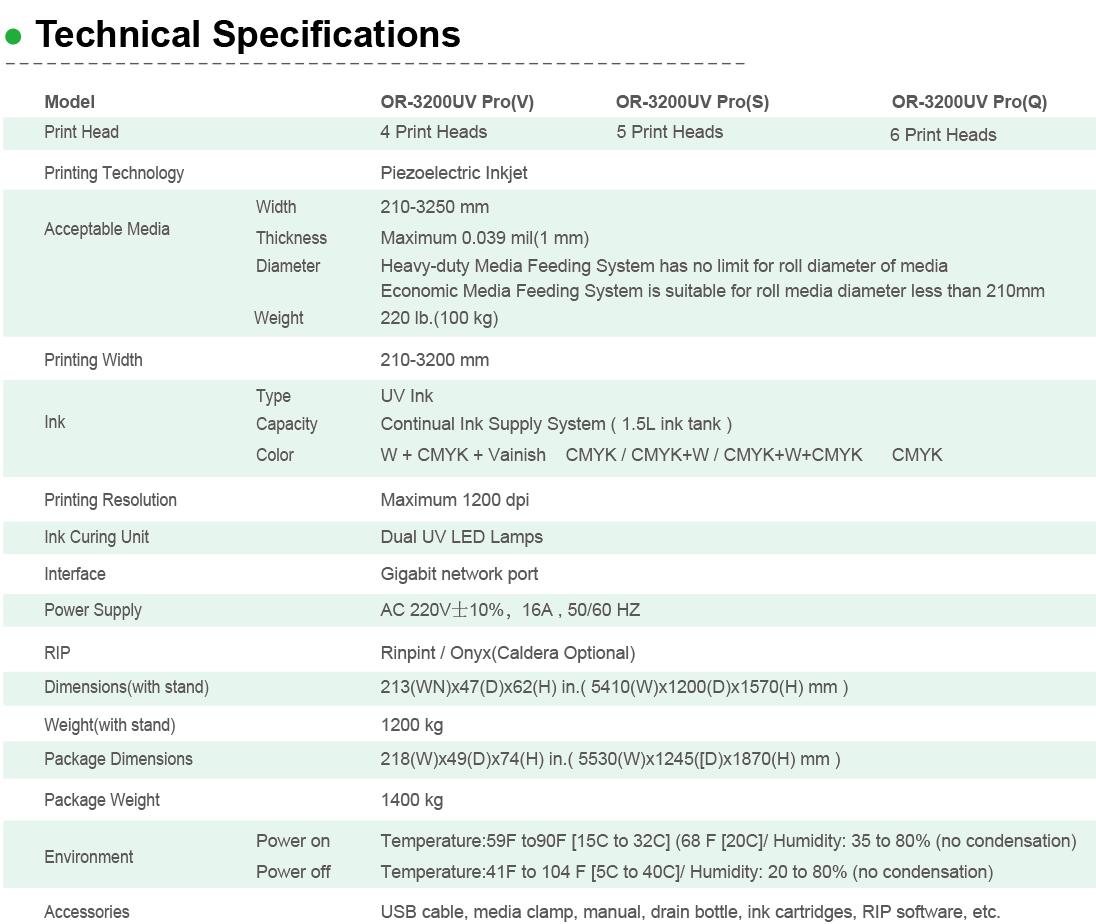Click the Maximum 1200 dpi value
Viewport: 1096px width, 924px height.
pos(455,500)
